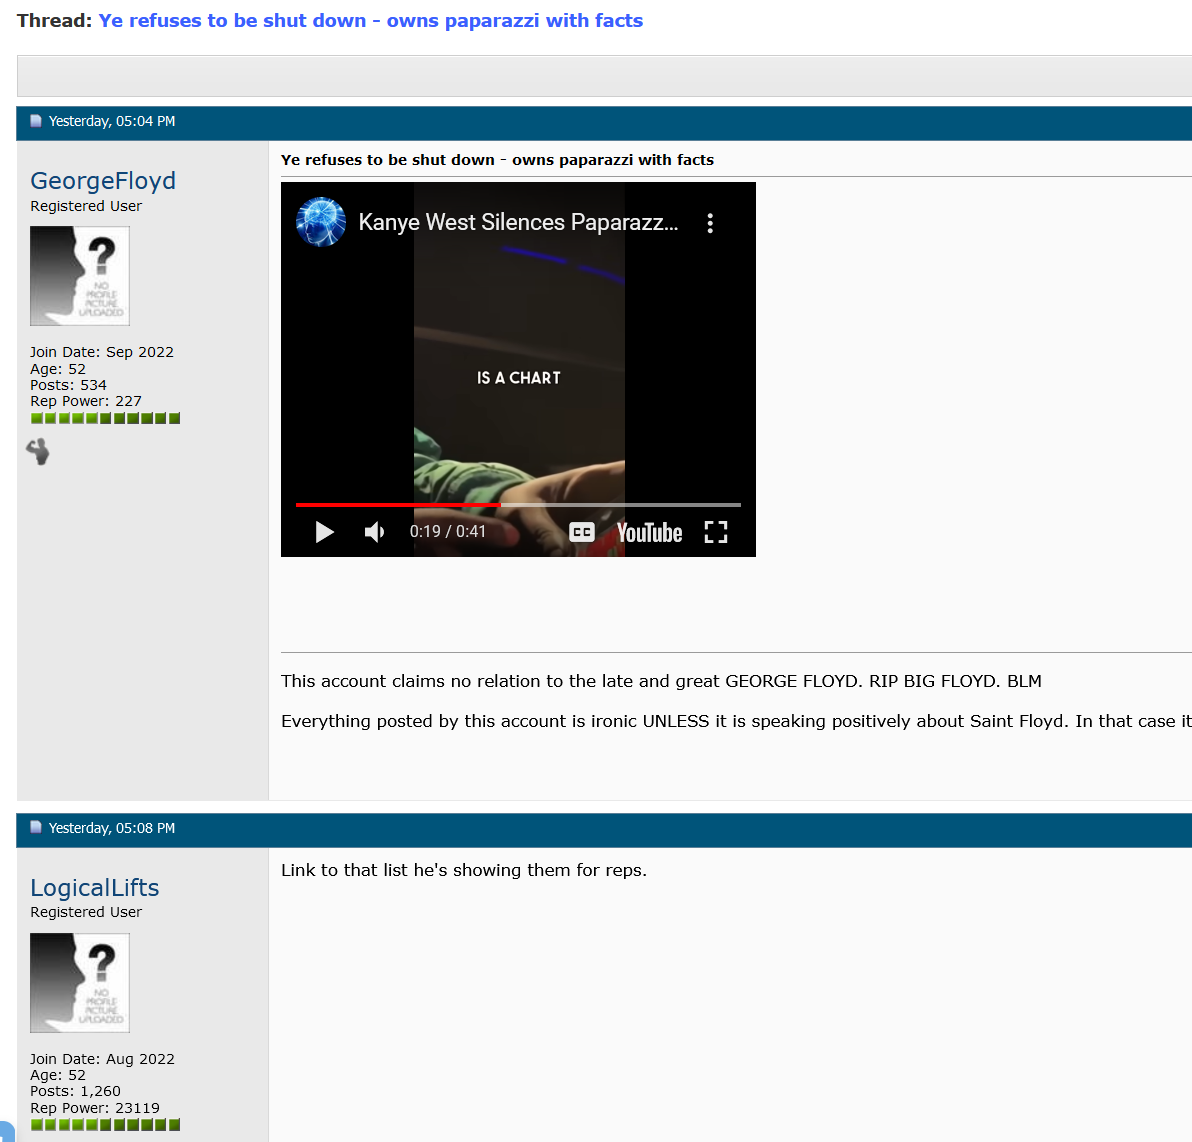Select signature line 'This account claims no relation'
Image resolution: width=1192 pixels, height=1142 pixels.
[x=661, y=681]
